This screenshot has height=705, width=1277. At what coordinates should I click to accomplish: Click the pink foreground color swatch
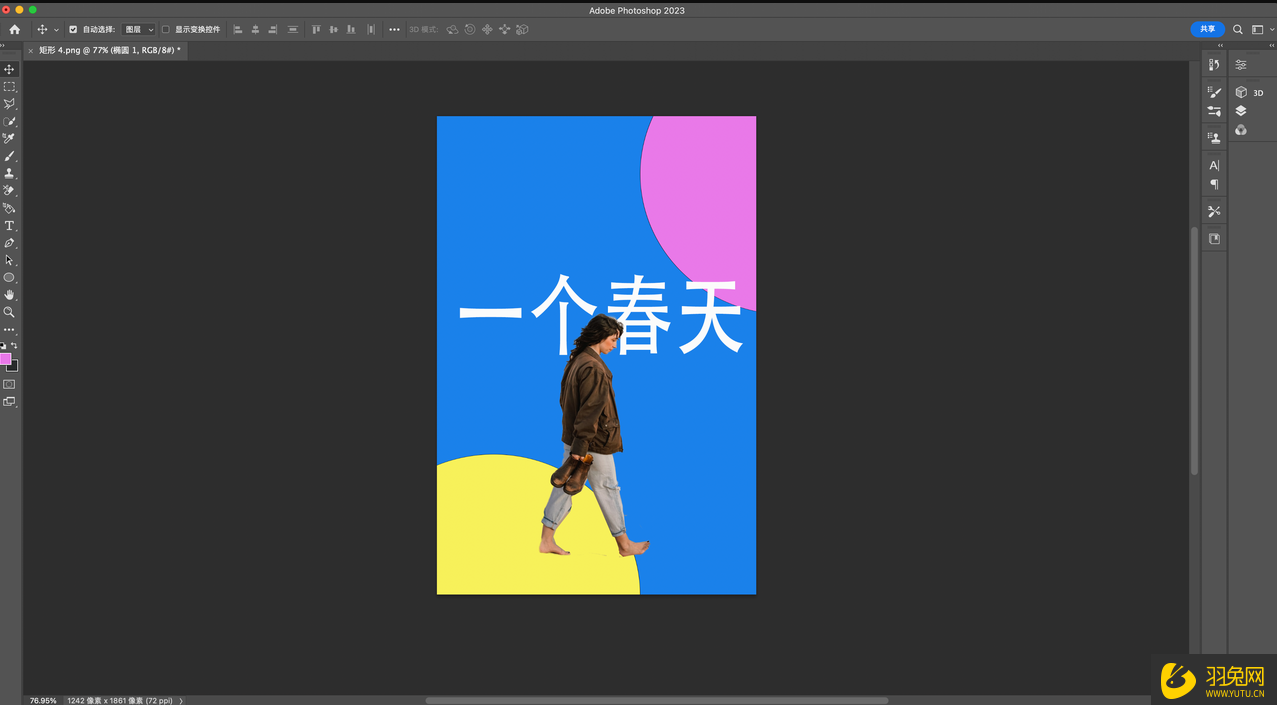click(5, 358)
